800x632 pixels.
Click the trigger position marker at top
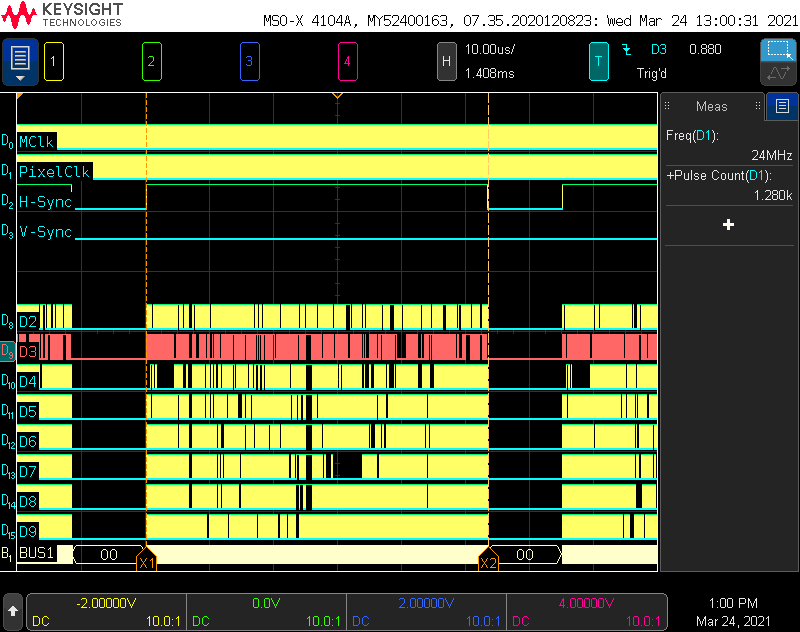pyautogui.click(x=337, y=96)
